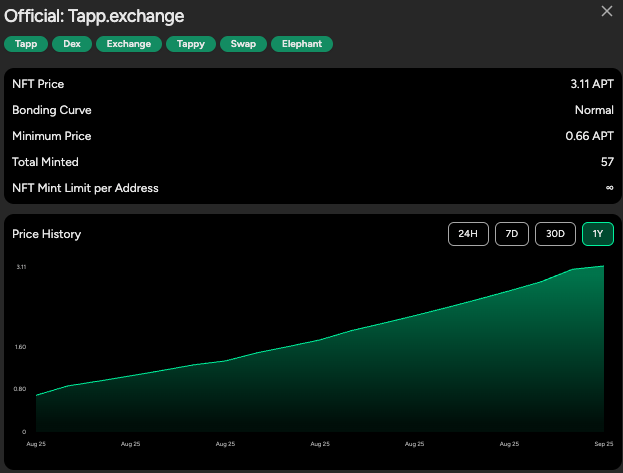623x473 pixels.
Task: Click the 3.11 y-axis label
Action: tap(21, 267)
